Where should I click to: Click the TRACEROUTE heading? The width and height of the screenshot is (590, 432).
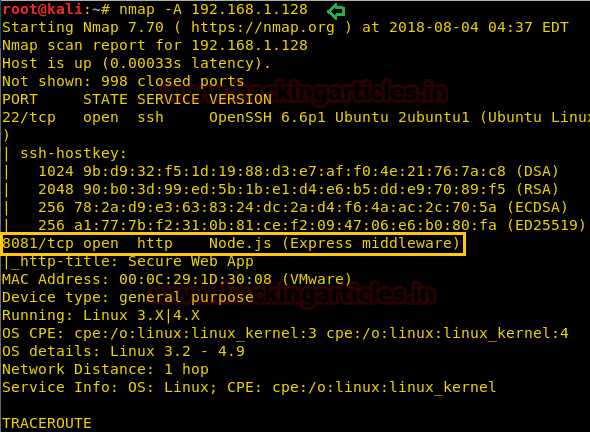point(47,423)
